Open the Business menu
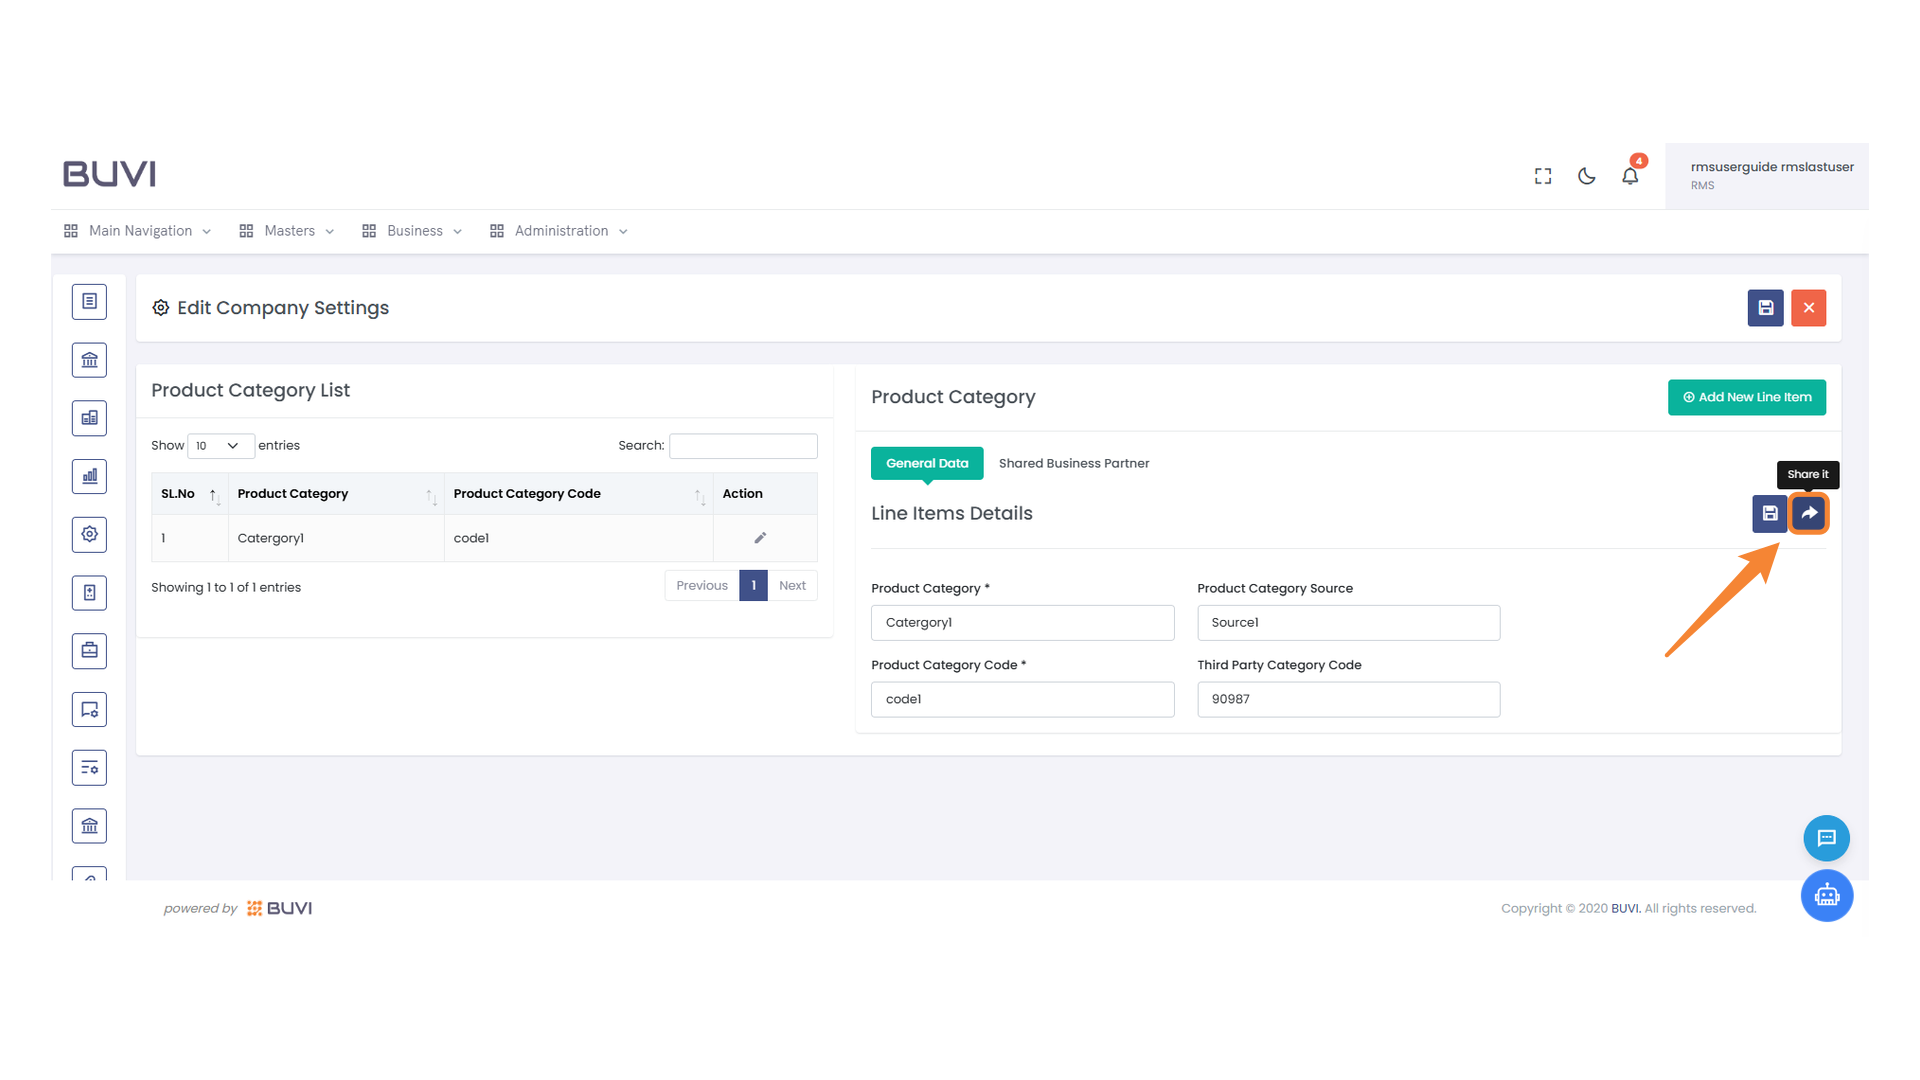Image resolution: width=1920 pixels, height=1080 pixels. click(x=412, y=231)
